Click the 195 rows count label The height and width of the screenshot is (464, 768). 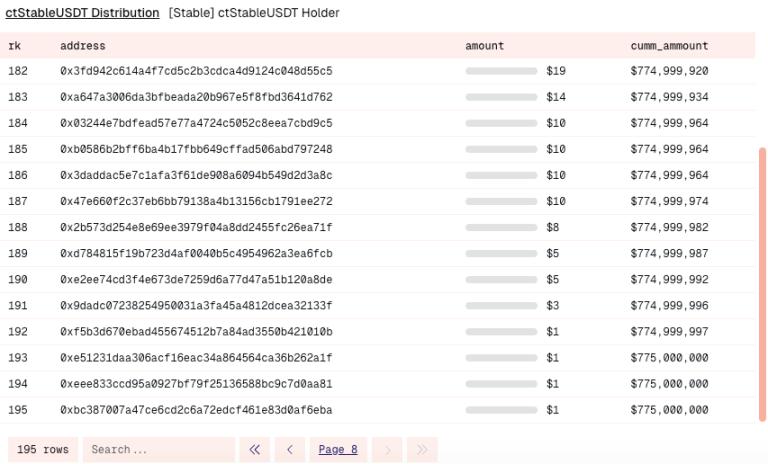coord(43,450)
